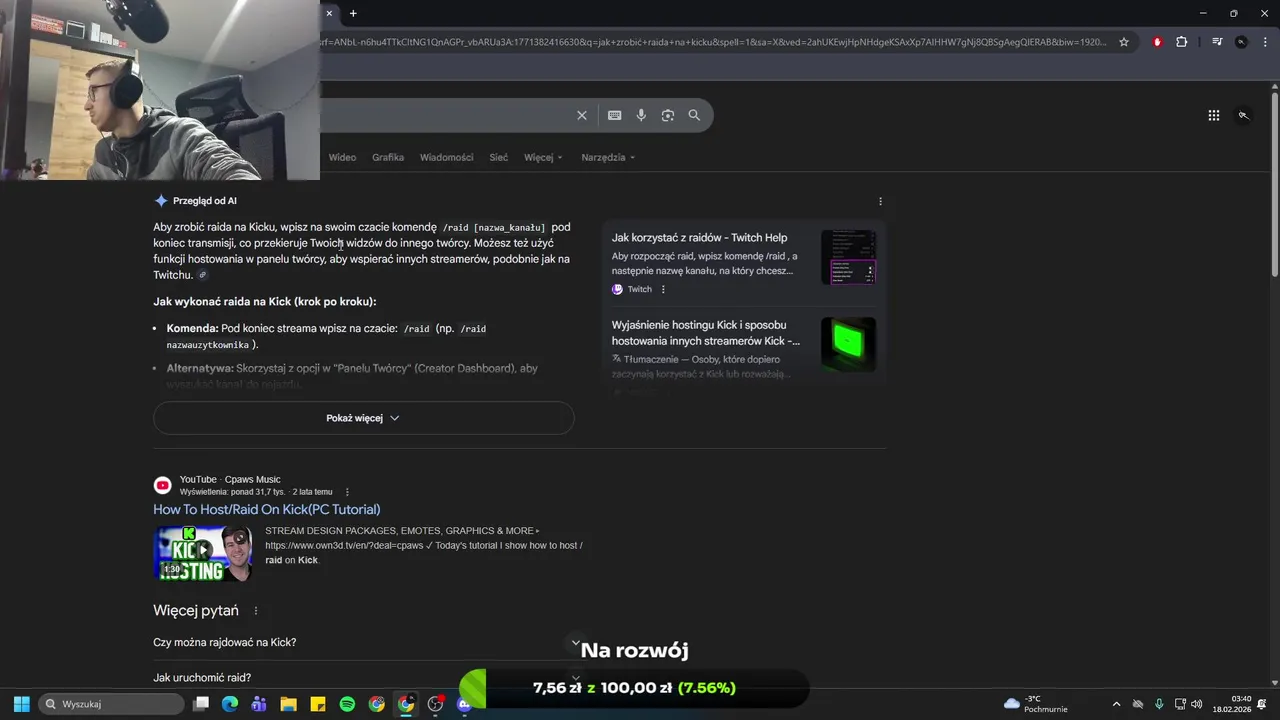Open OBS Studio from taskbar

pos(435,704)
